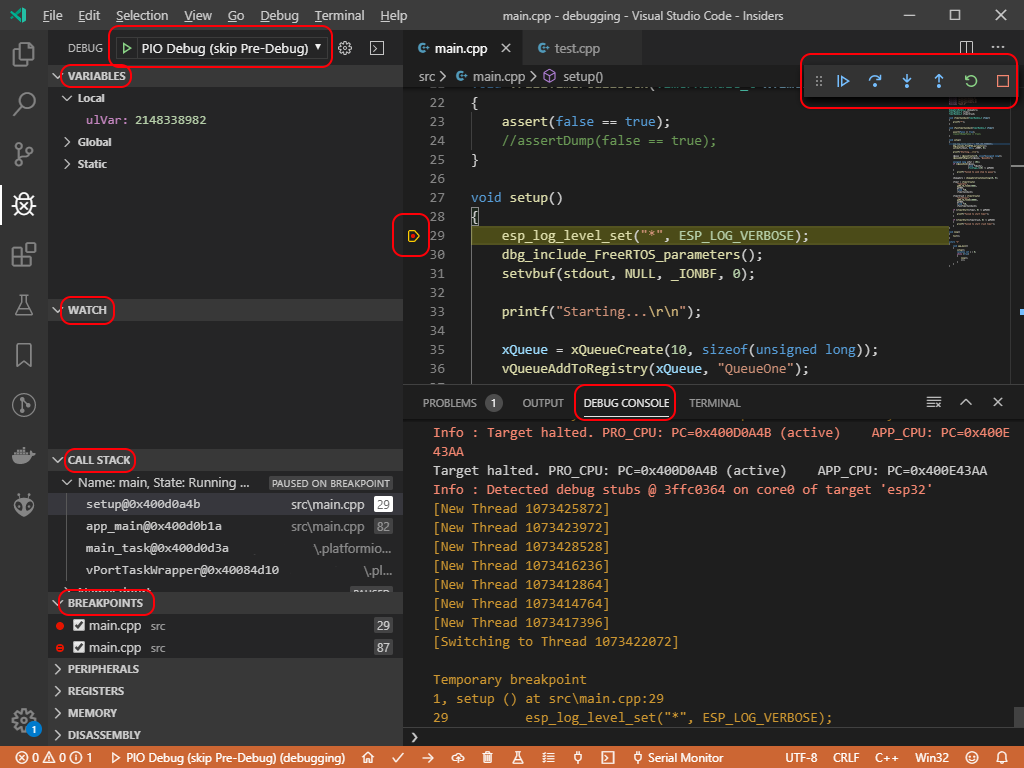Click UTF-8 encoding in the status bar

800,757
